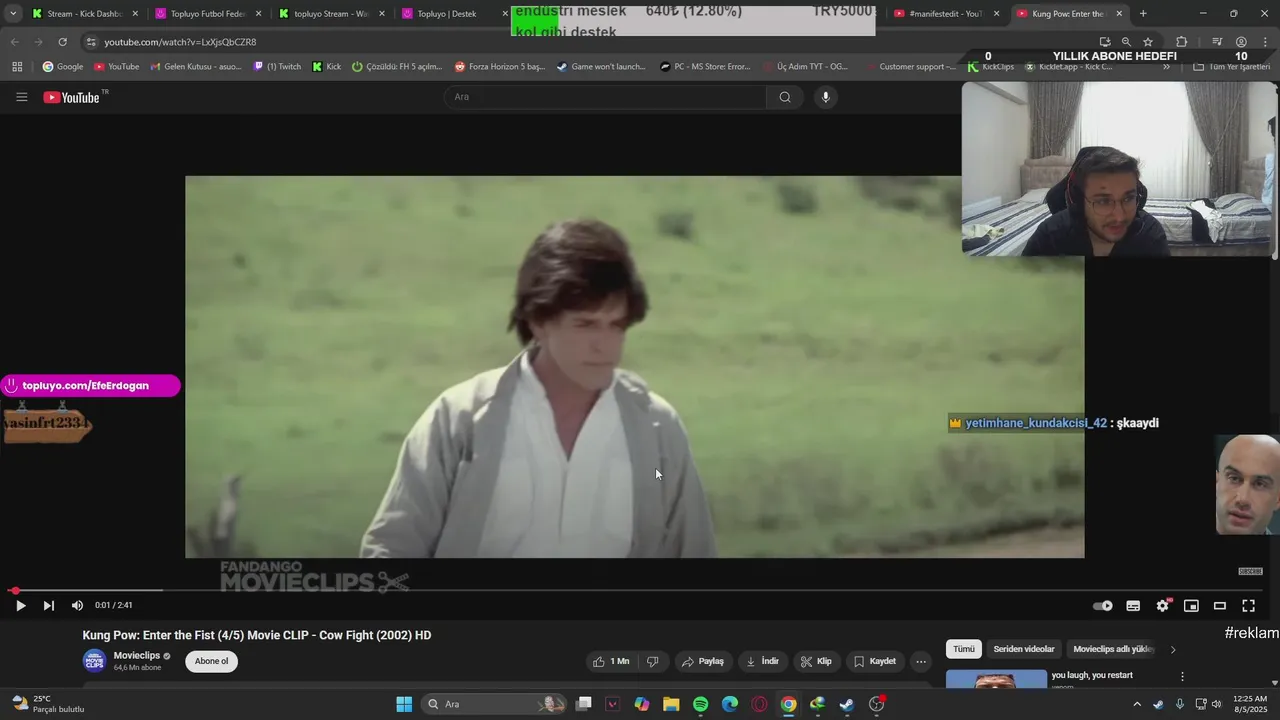Open Windows Start menu
This screenshot has width=1280, height=720.
coord(404,704)
